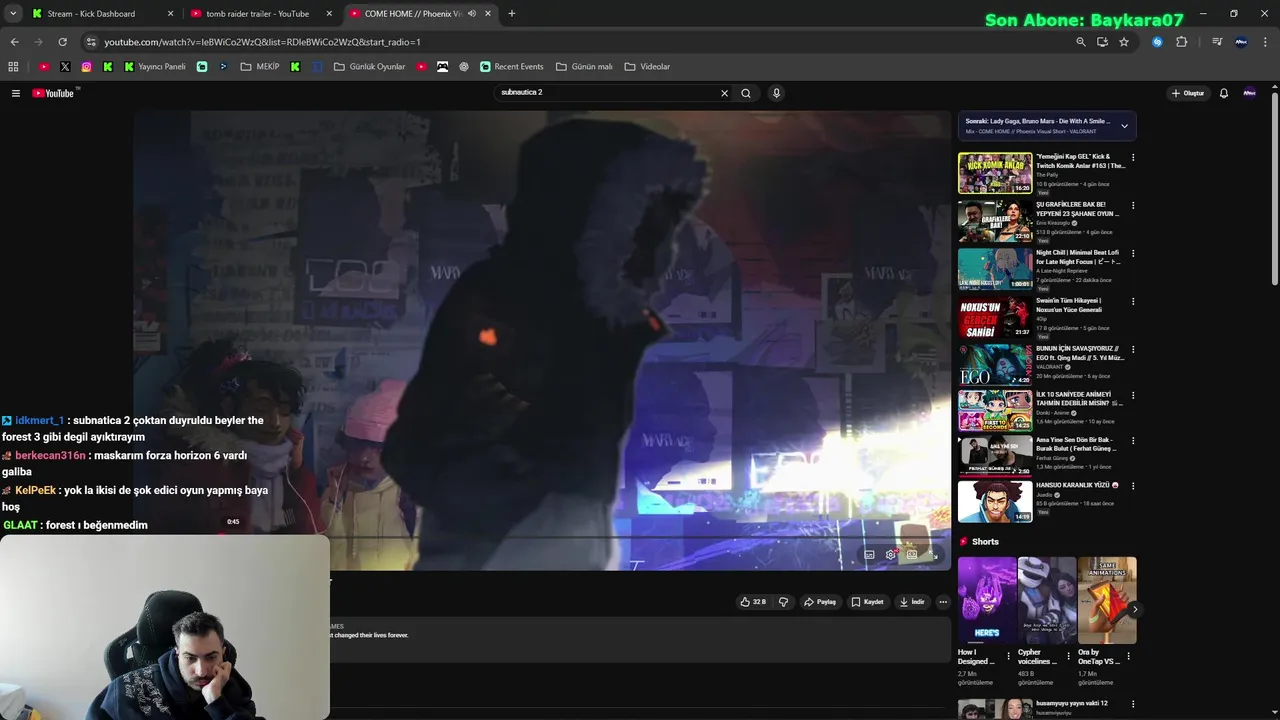Open the 'Cypher voicelines' short thumbnail
Image resolution: width=1280 pixels, height=720 pixels.
1047,600
